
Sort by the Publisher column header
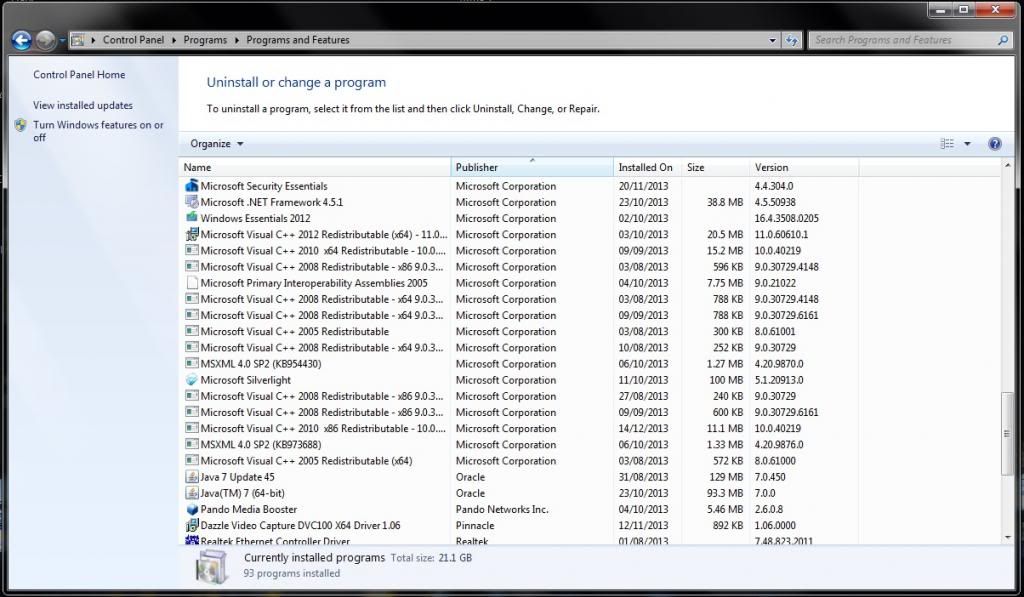[532, 167]
